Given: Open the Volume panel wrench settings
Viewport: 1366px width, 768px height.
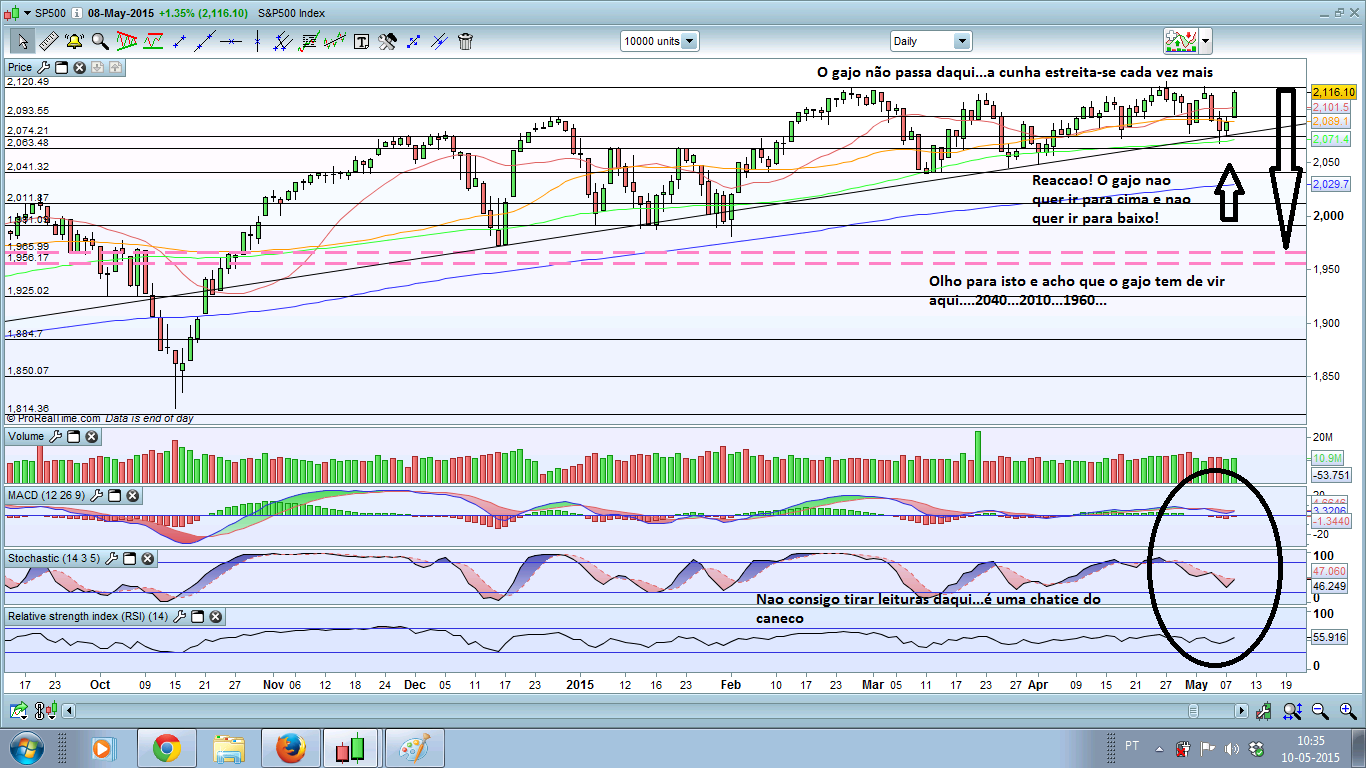Looking at the screenshot, I should pos(55,437).
